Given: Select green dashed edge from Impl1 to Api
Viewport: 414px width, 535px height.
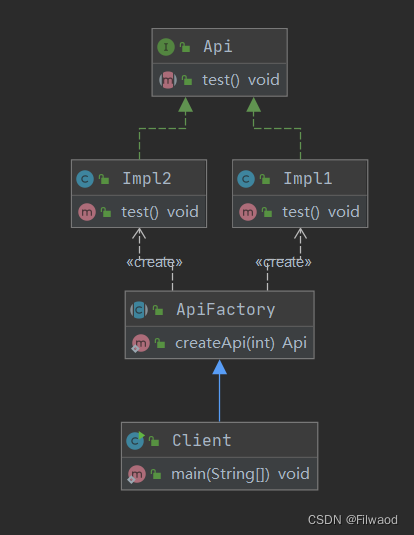Looking at the screenshot, I should point(277,129).
